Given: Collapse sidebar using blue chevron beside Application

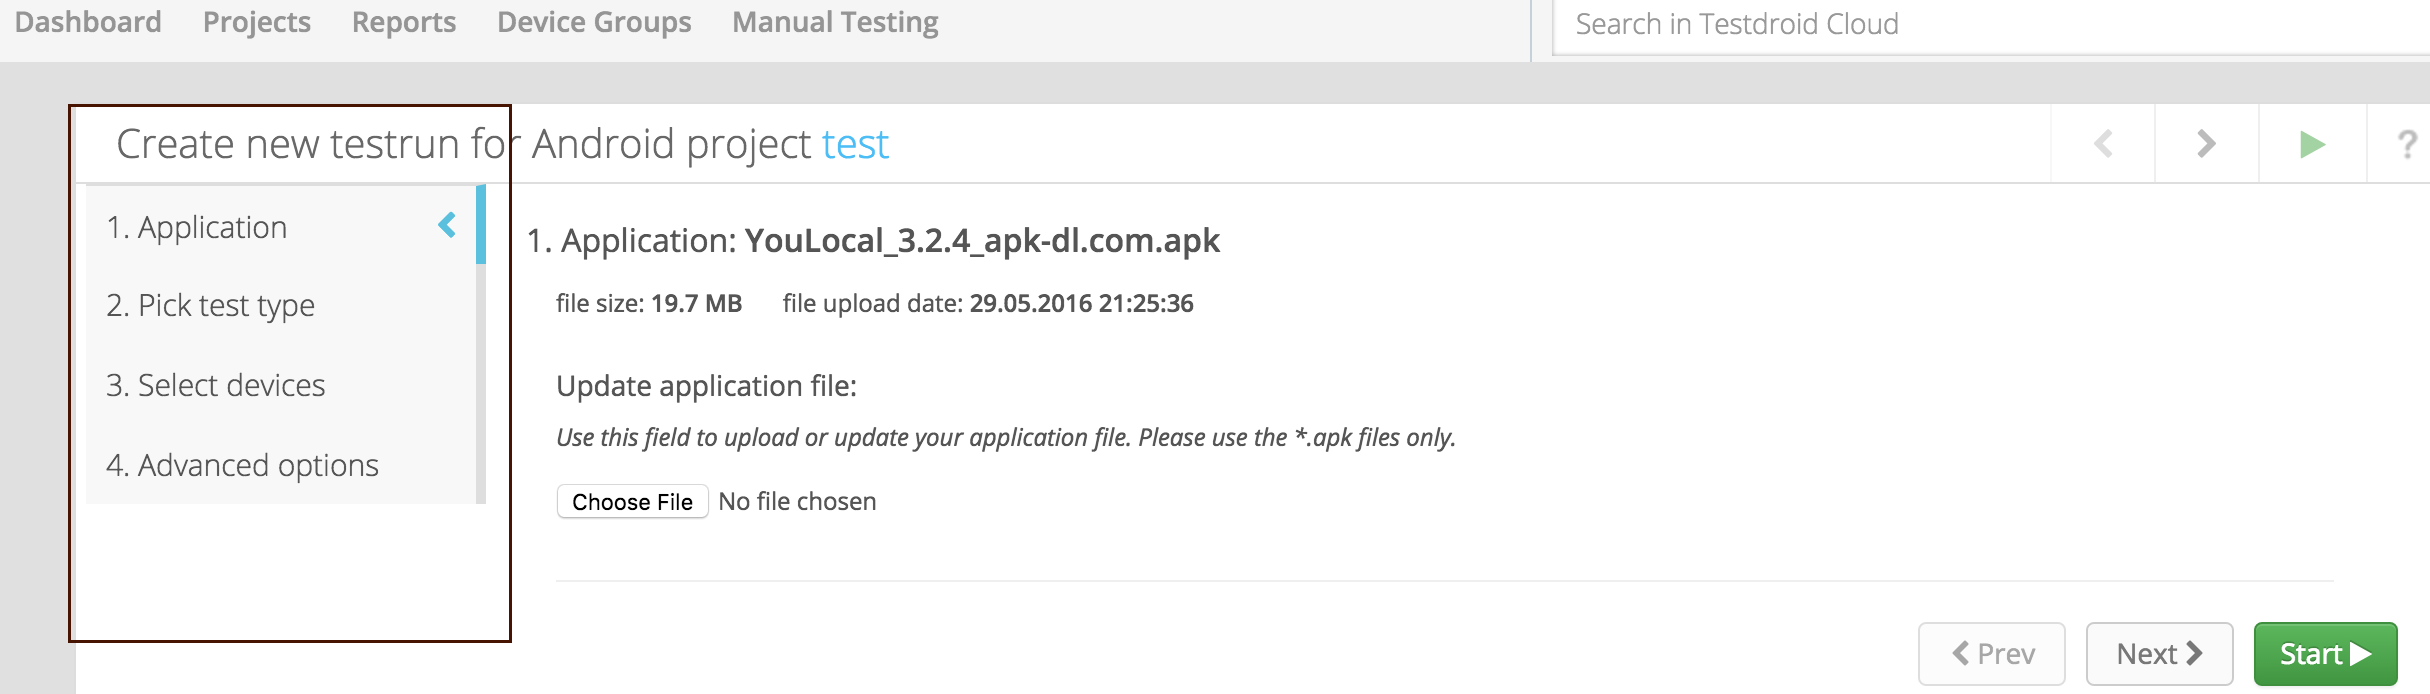Looking at the screenshot, I should coord(447,226).
